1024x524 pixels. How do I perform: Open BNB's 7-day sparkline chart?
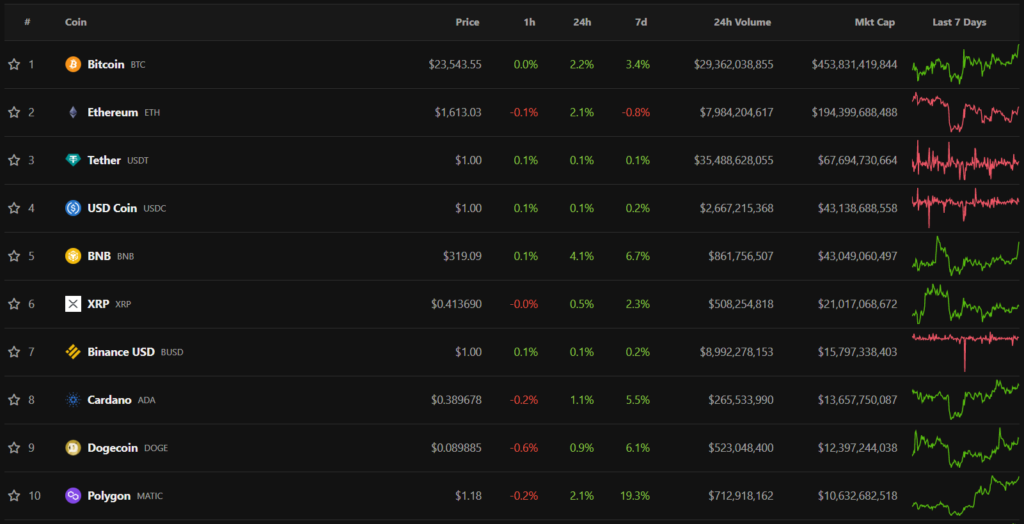[966, 256]
